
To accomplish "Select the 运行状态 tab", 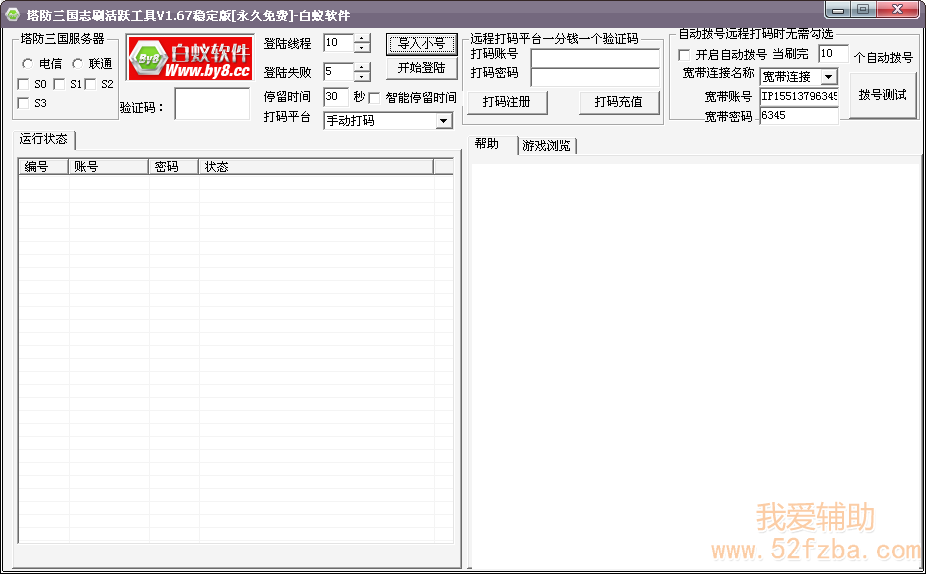I will 44,139.
